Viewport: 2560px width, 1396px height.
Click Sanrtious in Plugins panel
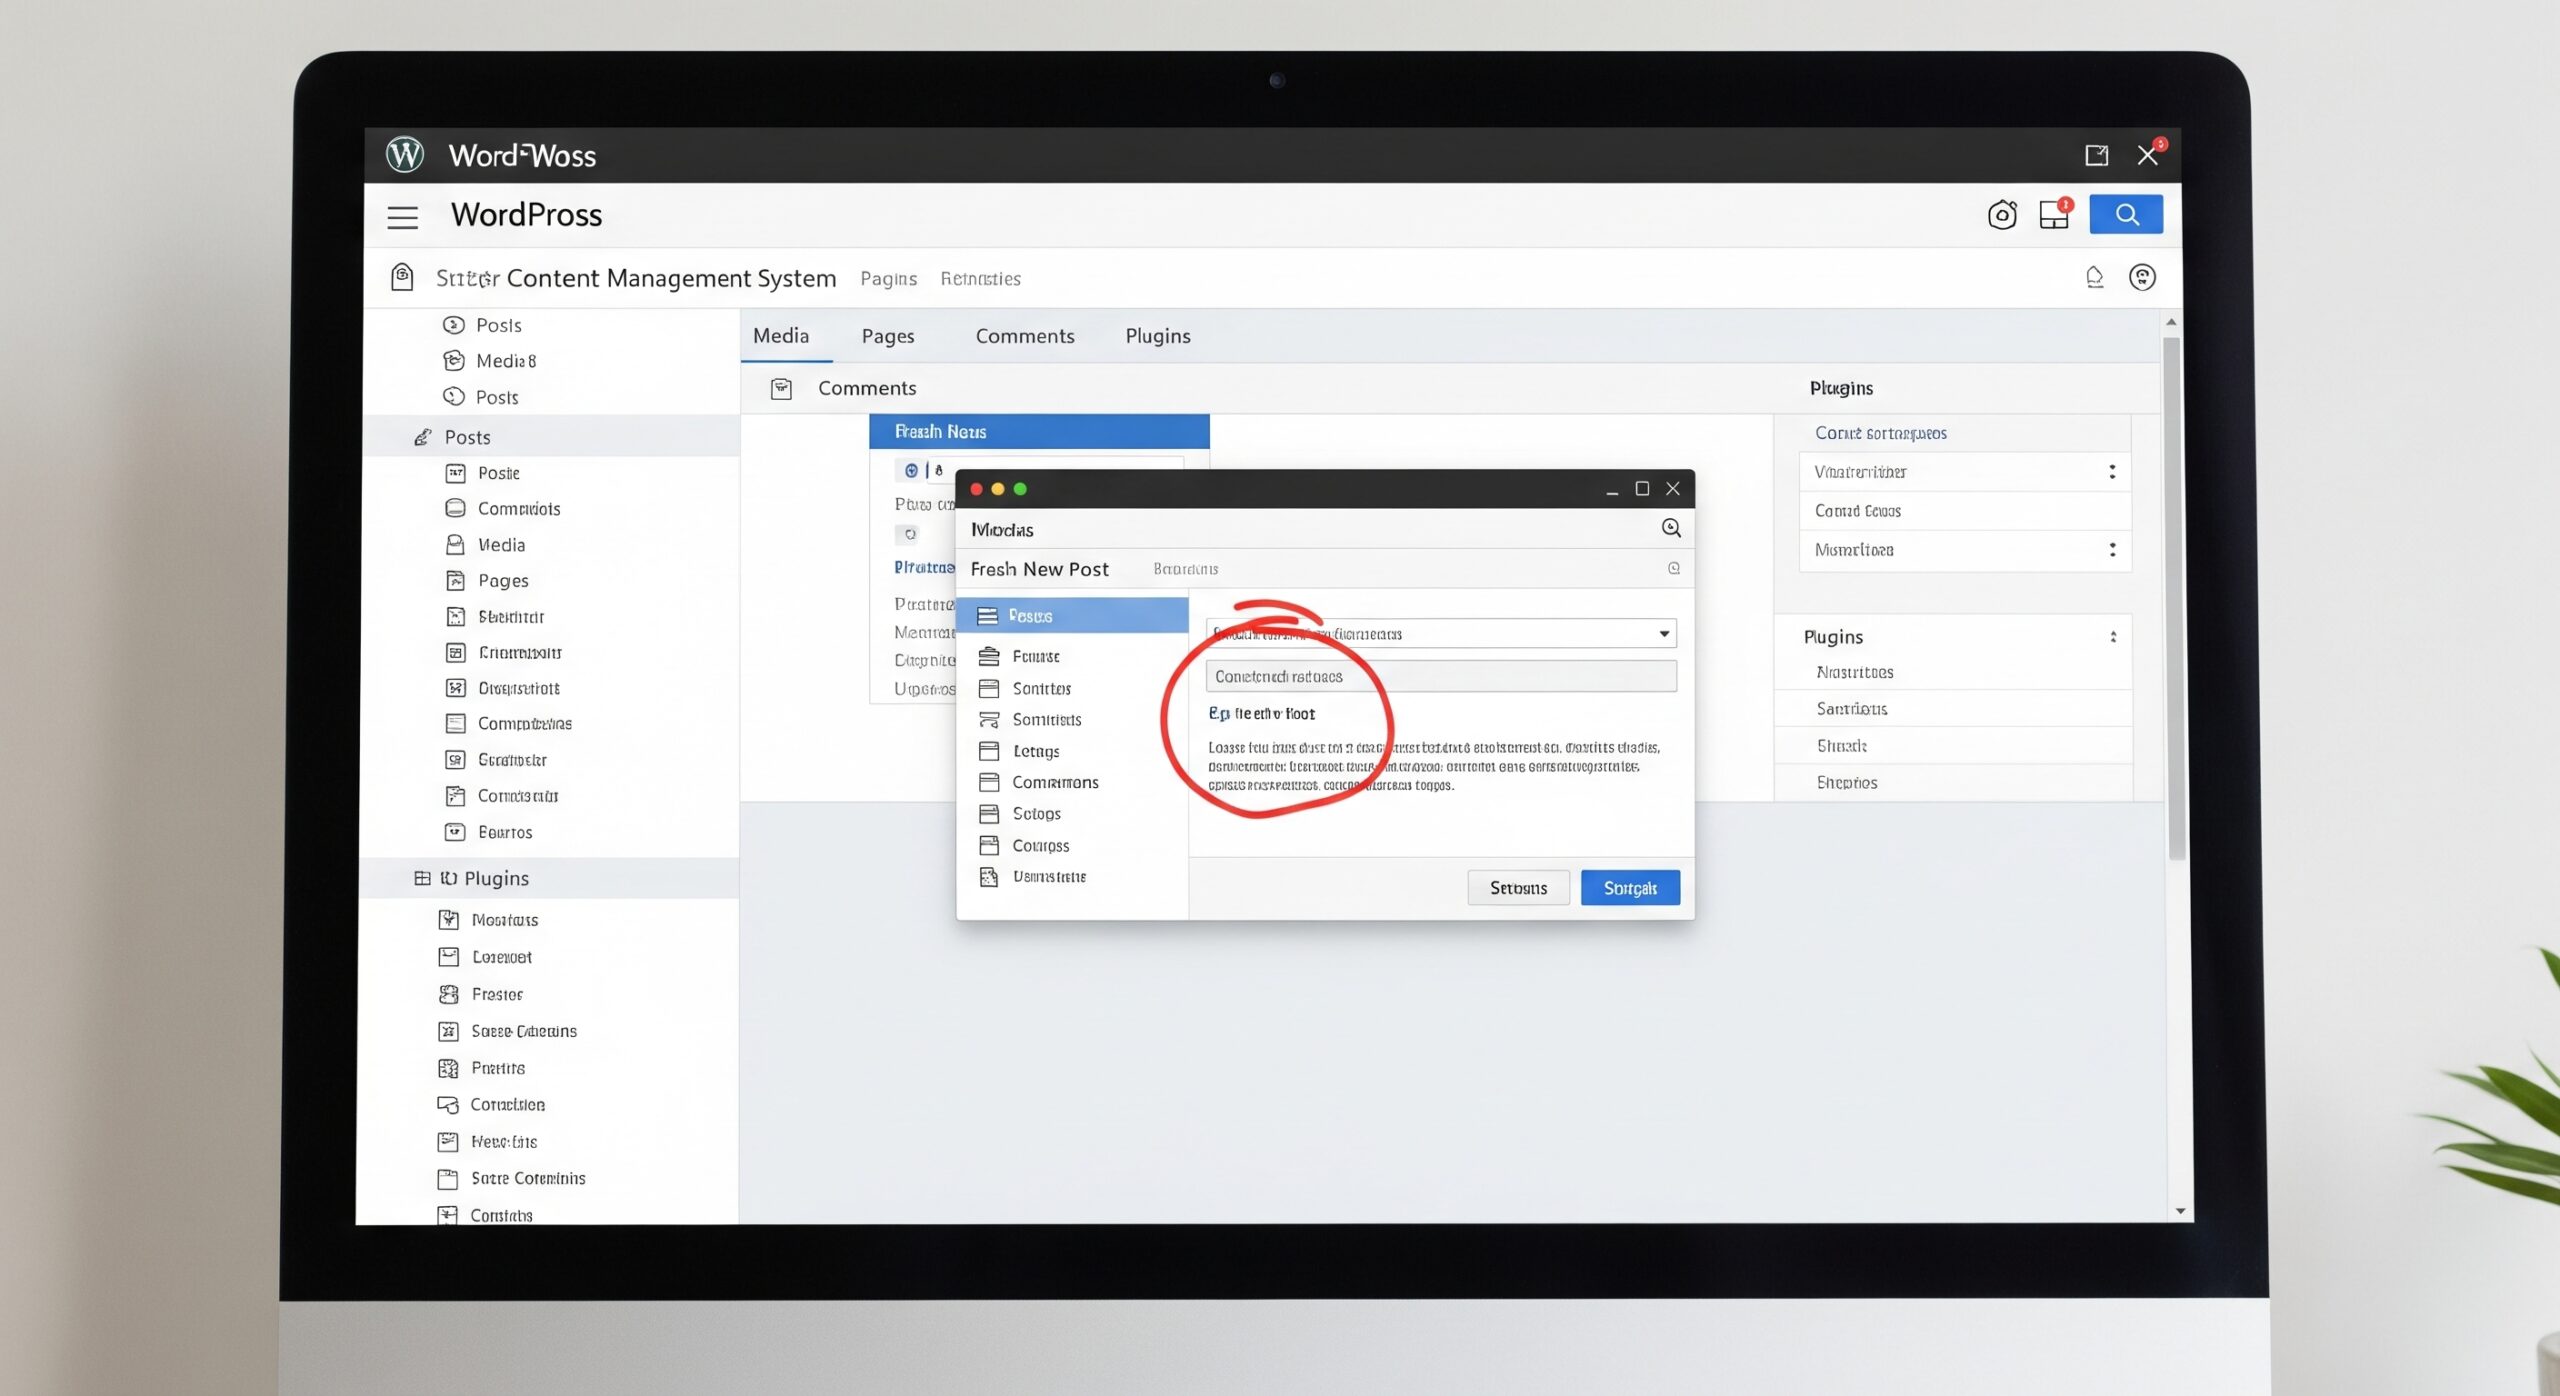point(1852,708)
